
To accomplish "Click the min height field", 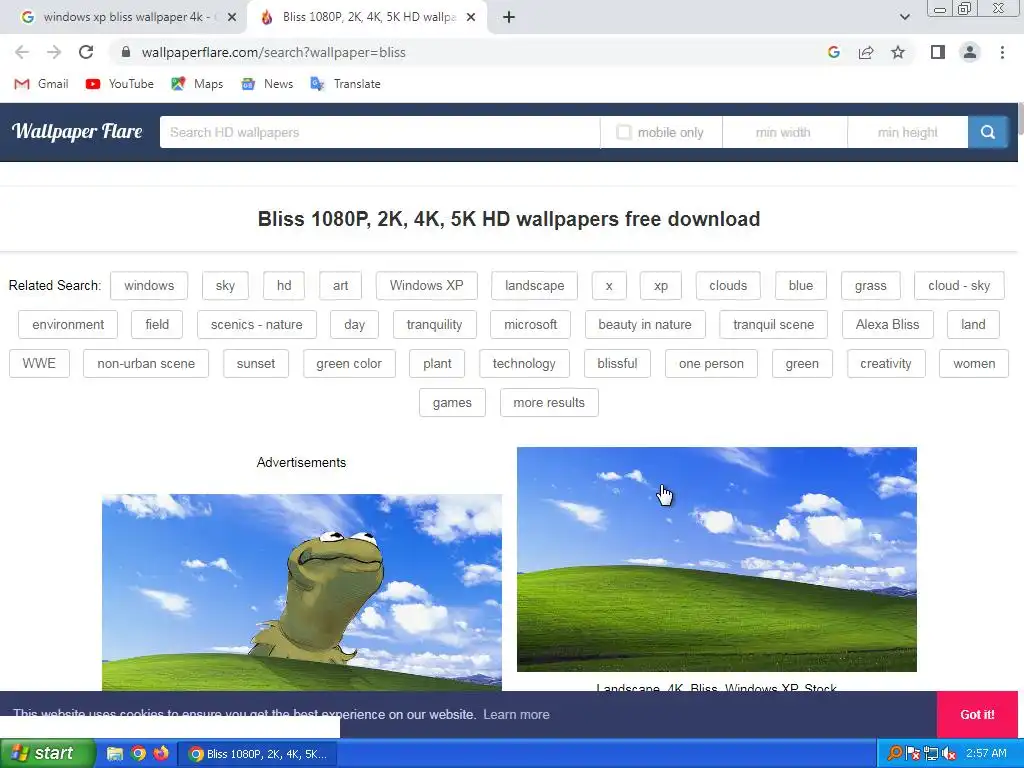I will [908, 132].
